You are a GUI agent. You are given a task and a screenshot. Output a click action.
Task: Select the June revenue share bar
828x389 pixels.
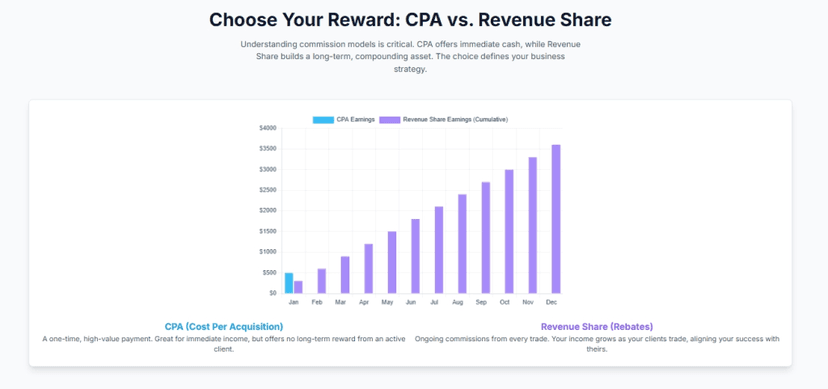(416, 256)
